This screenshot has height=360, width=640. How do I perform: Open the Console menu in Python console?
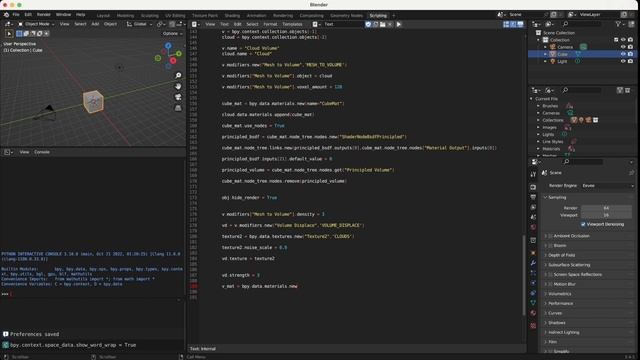tap(42, 152)
